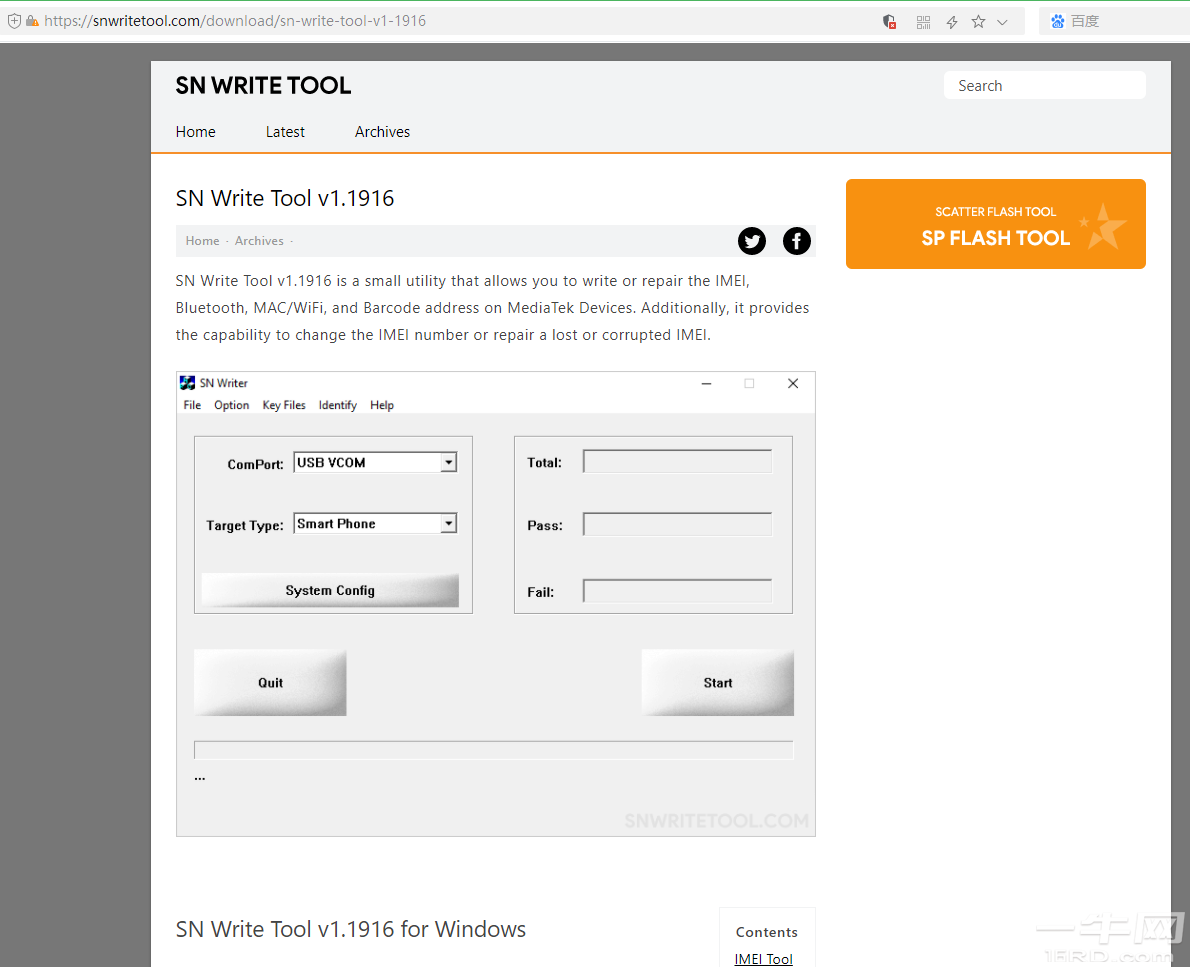The width and height of the screenshot is (1190, 967).
Task: Click the shield icon in the address bar
Action: [15, 20]
